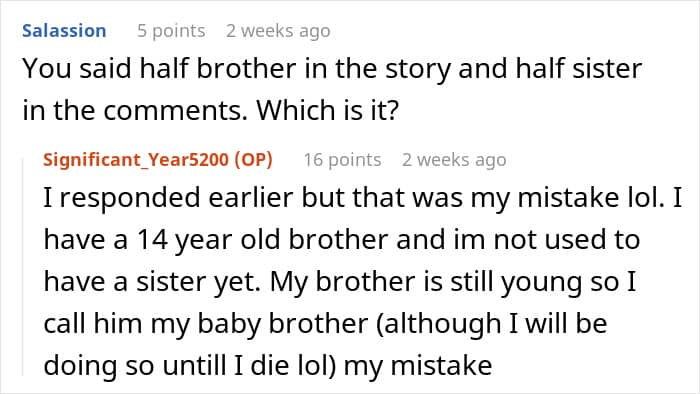700x394 pixels.
Task: Click the line starting 'You said half brother'
Action: pos(332,69)
